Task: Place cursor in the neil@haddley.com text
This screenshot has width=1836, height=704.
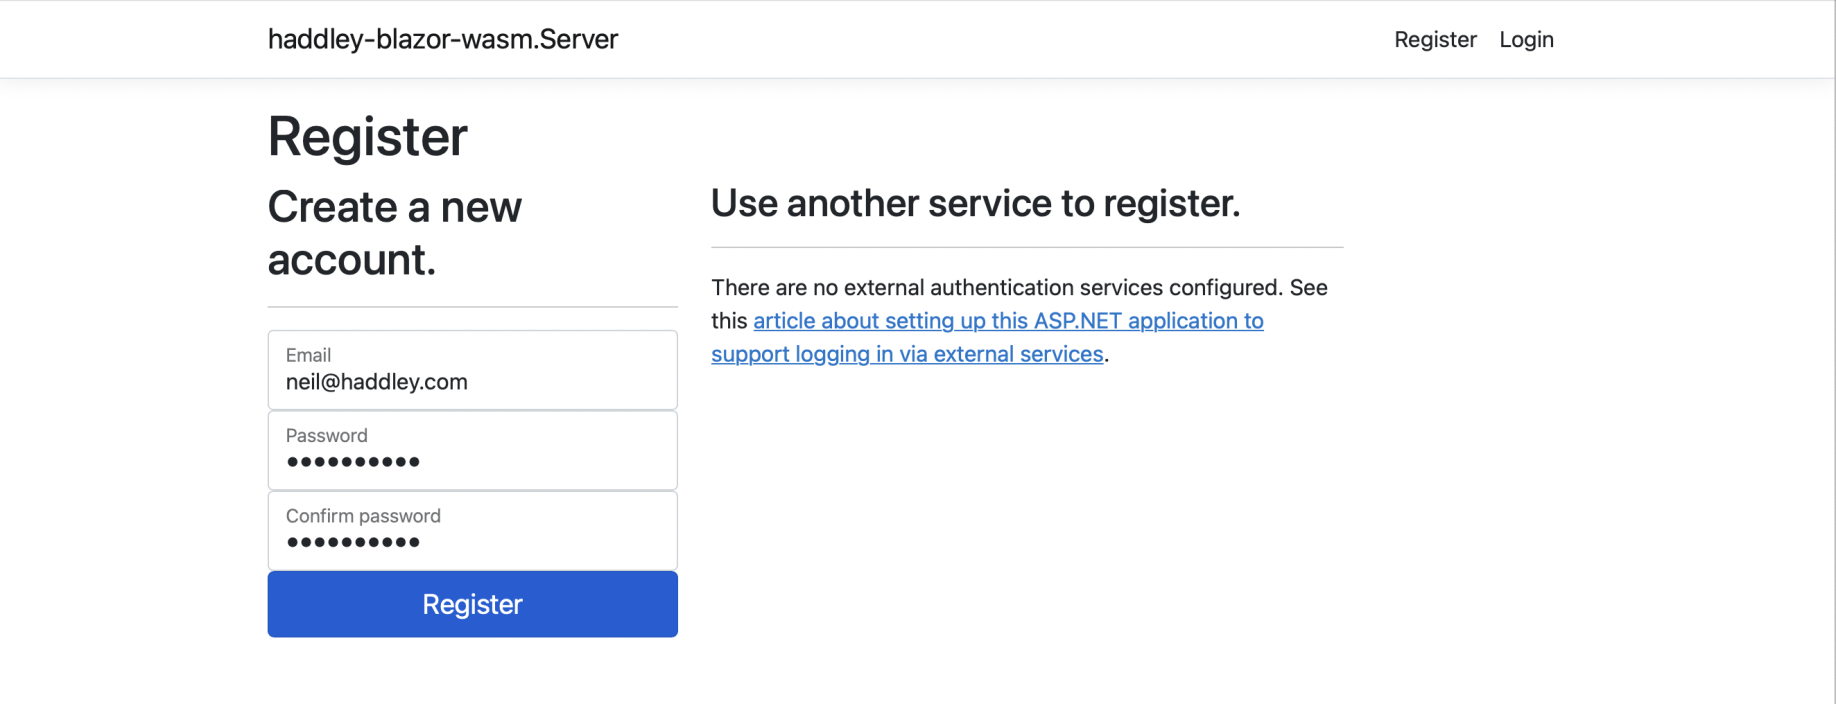Action: tap(376, 382)
